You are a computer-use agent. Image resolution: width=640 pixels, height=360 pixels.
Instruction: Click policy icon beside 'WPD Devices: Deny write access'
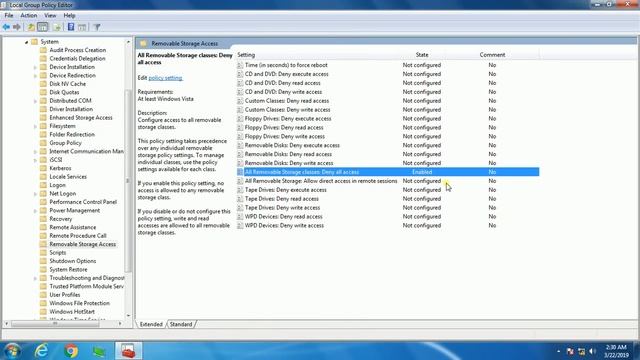[240, 226]
